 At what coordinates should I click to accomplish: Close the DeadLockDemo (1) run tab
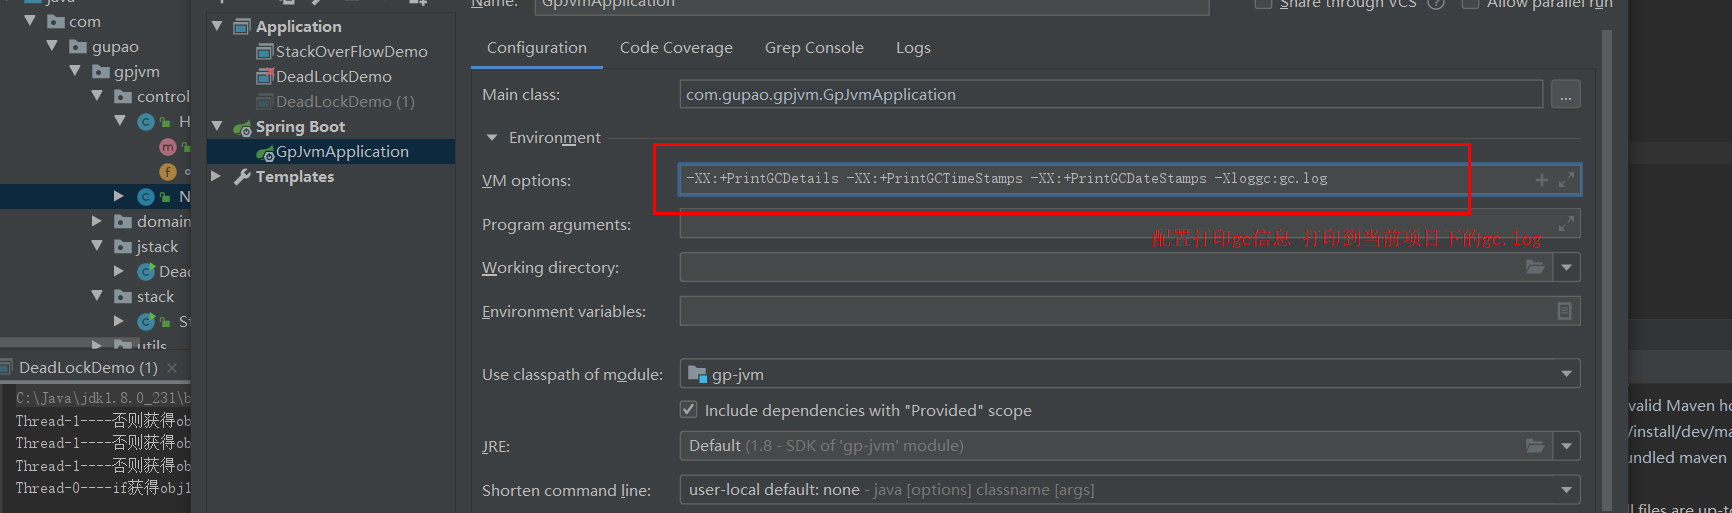tap(172, 368)
